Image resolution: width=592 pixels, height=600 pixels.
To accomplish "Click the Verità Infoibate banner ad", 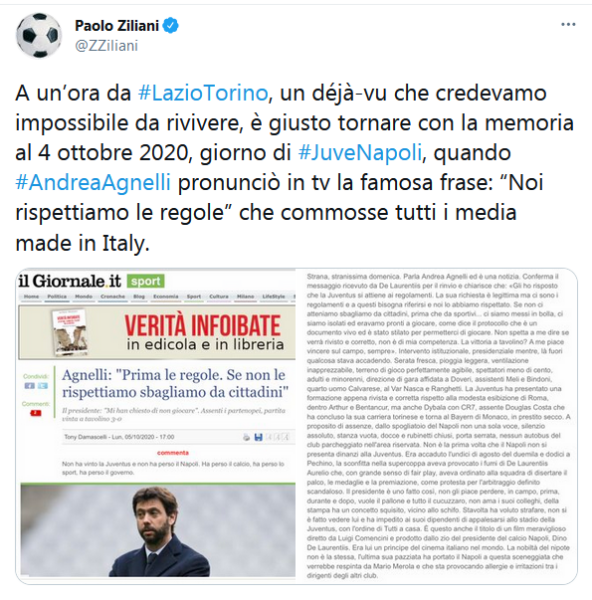I will [x=157, y=332].
